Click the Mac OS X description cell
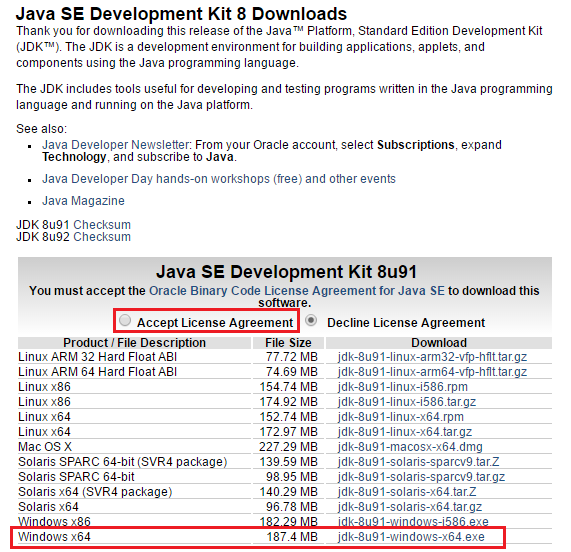571x552 pixels. tap(134, 447)
